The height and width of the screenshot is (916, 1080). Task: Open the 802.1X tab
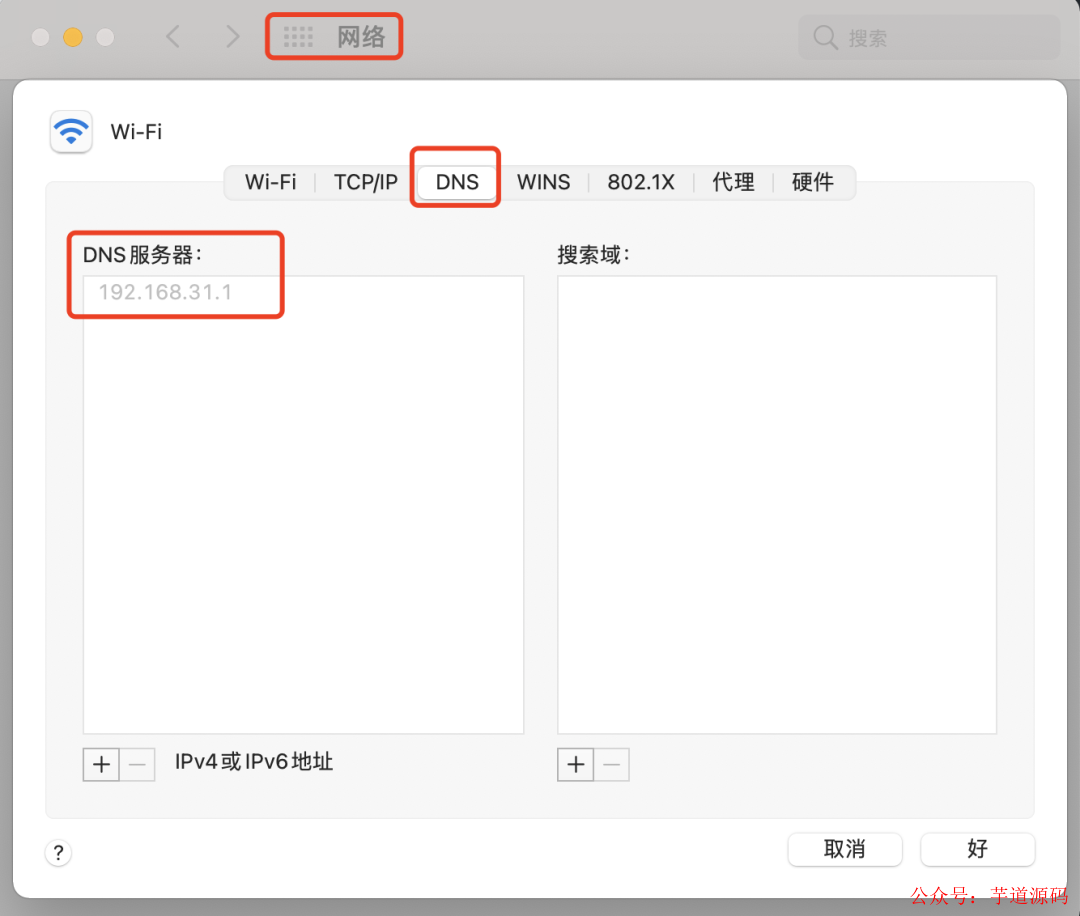640,182
